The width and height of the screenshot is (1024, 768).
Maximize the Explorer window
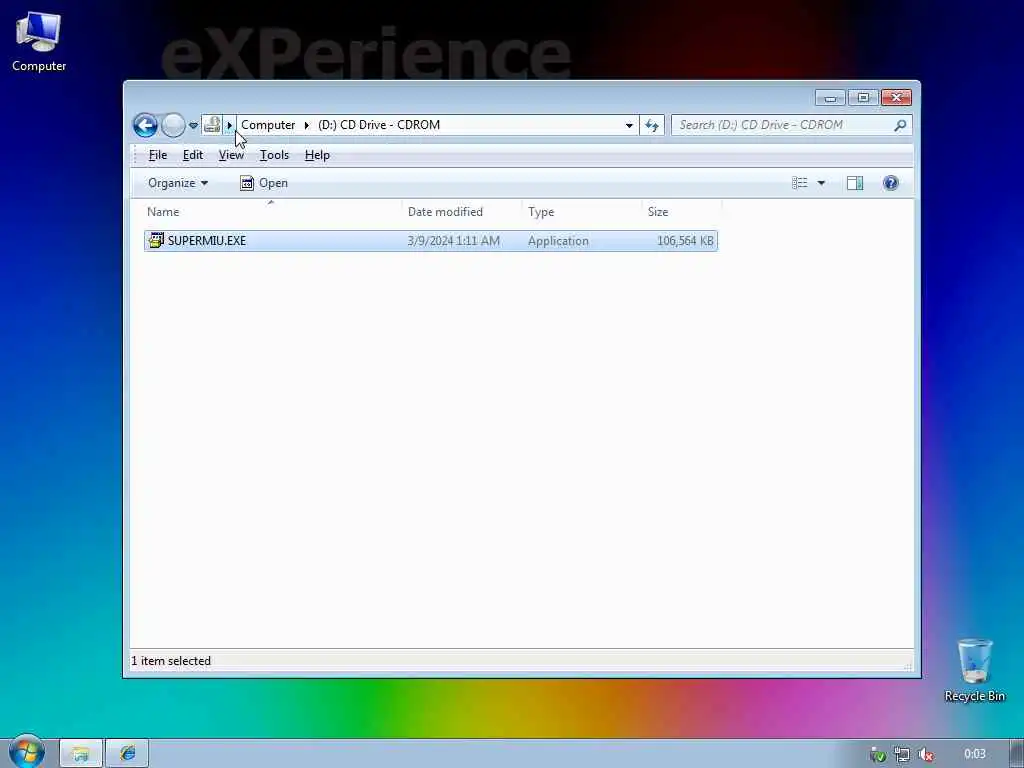coord(863,98)
